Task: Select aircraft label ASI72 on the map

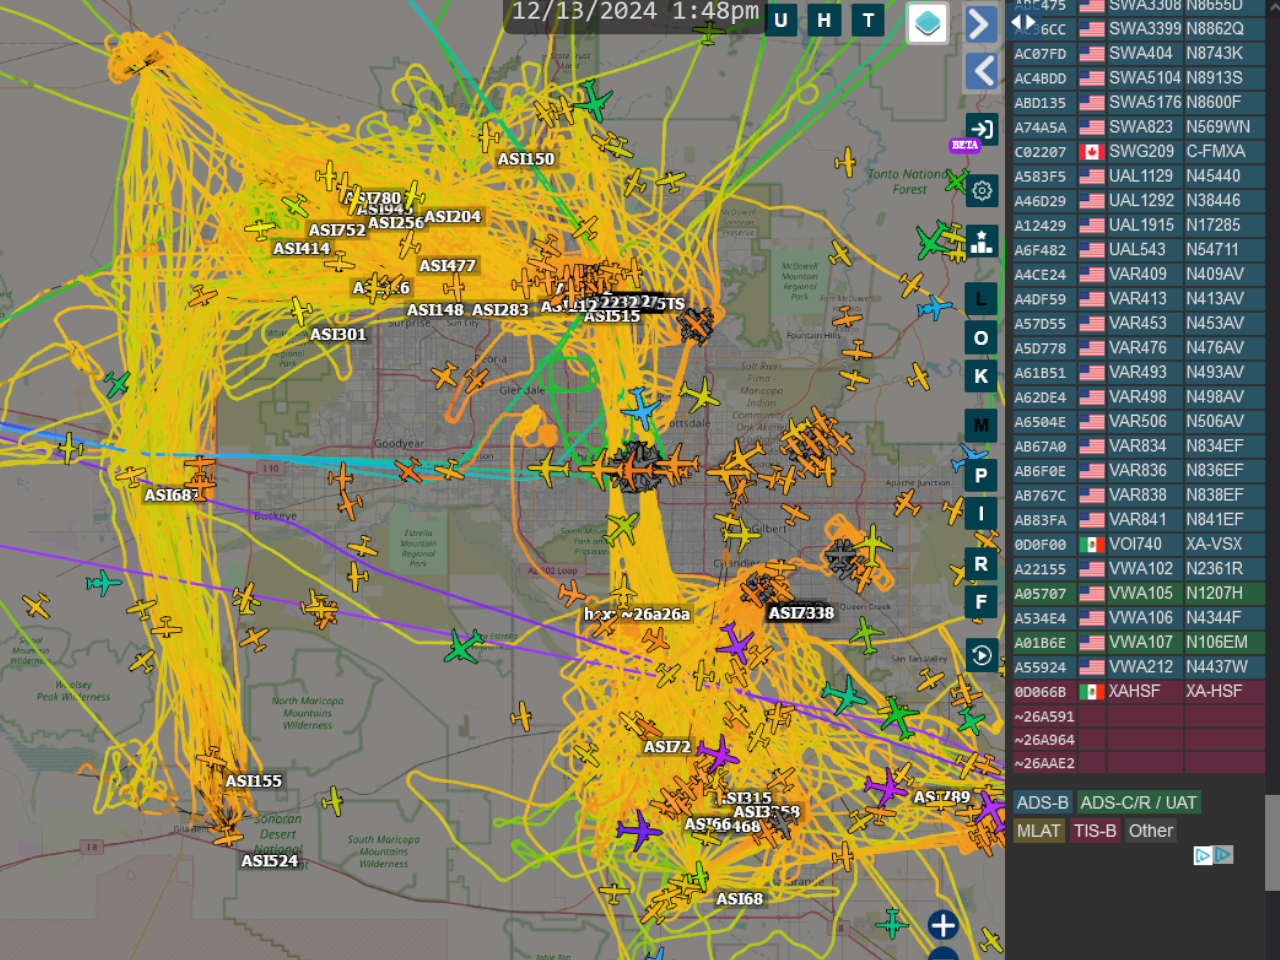Action: (x=667, y=747)
